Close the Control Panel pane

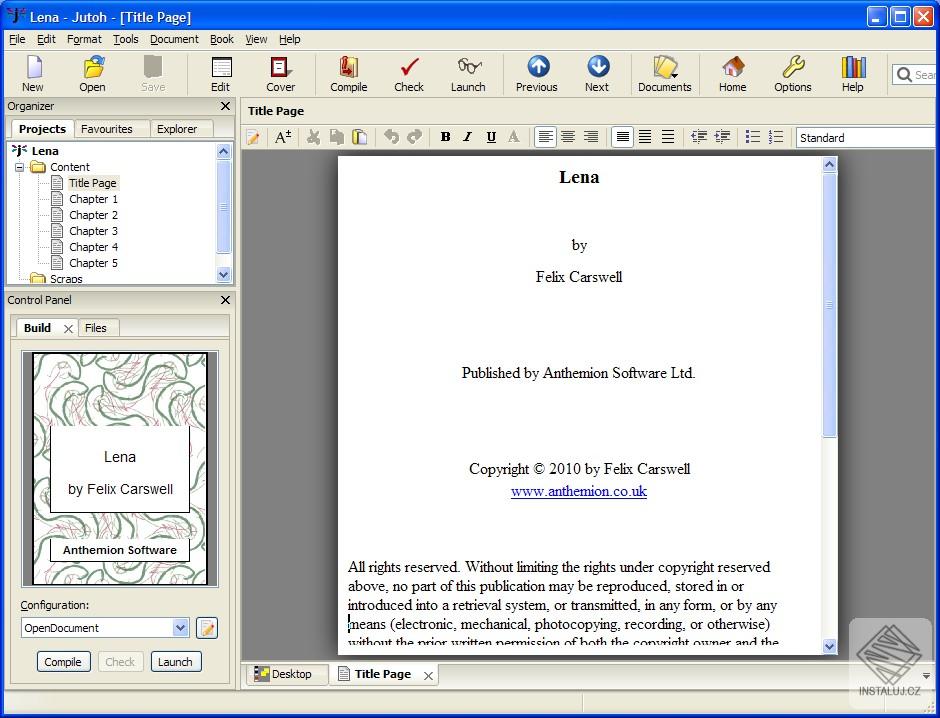click(225, 300)
